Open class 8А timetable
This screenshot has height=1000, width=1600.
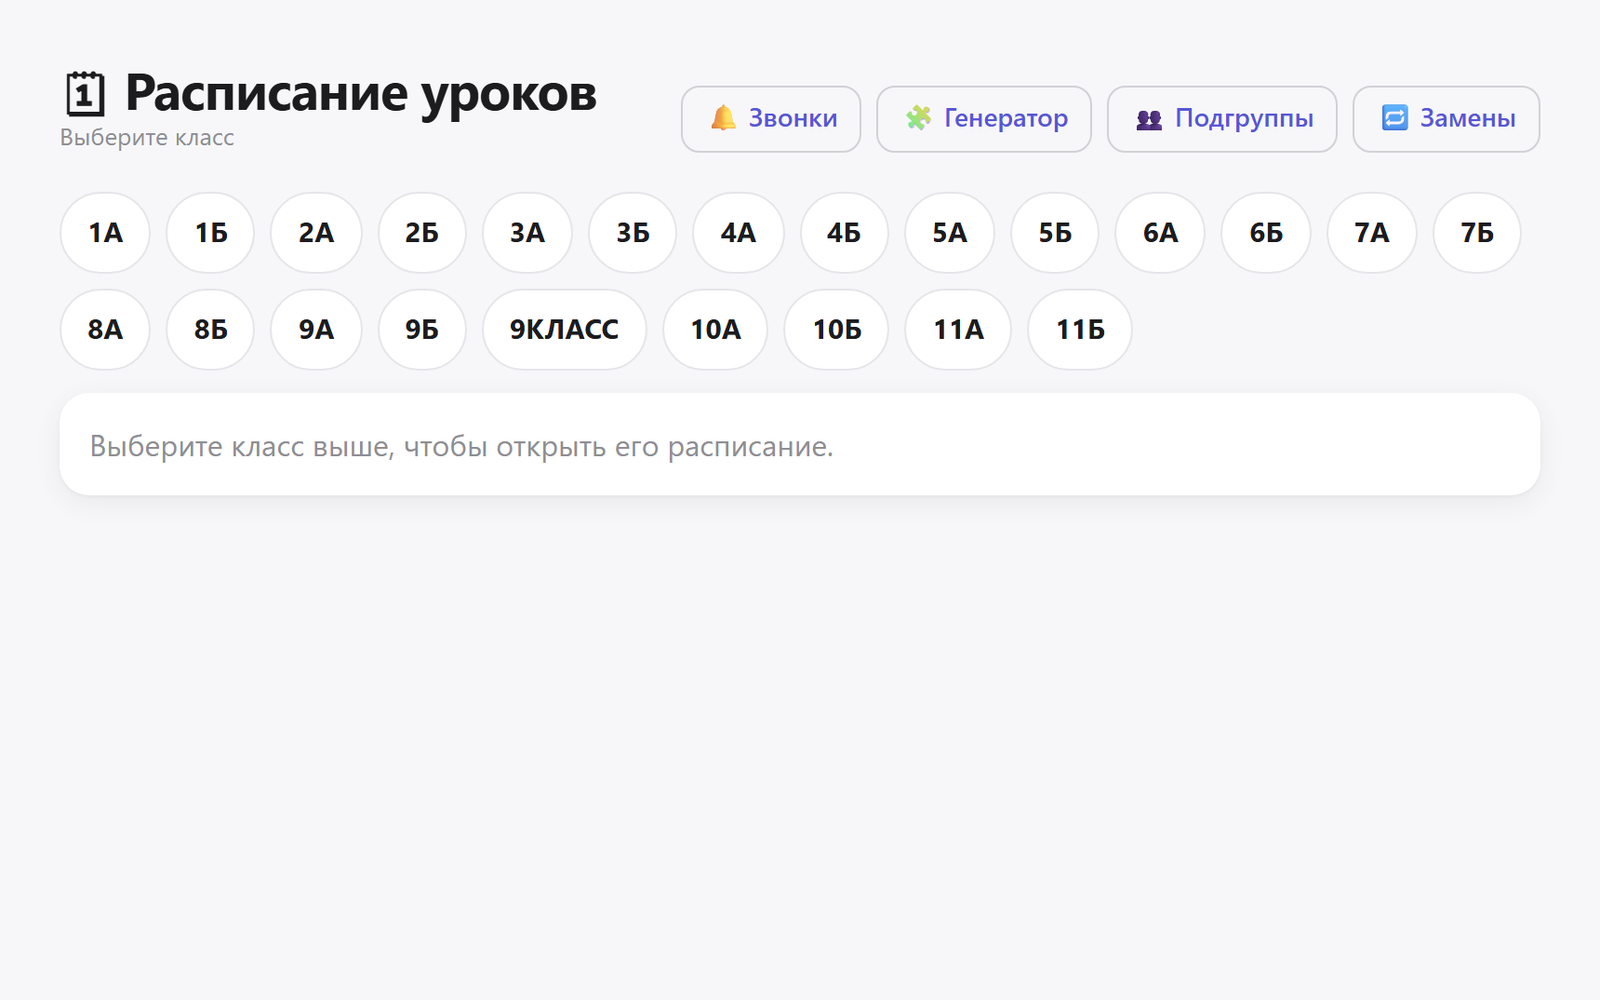[105, 330]
